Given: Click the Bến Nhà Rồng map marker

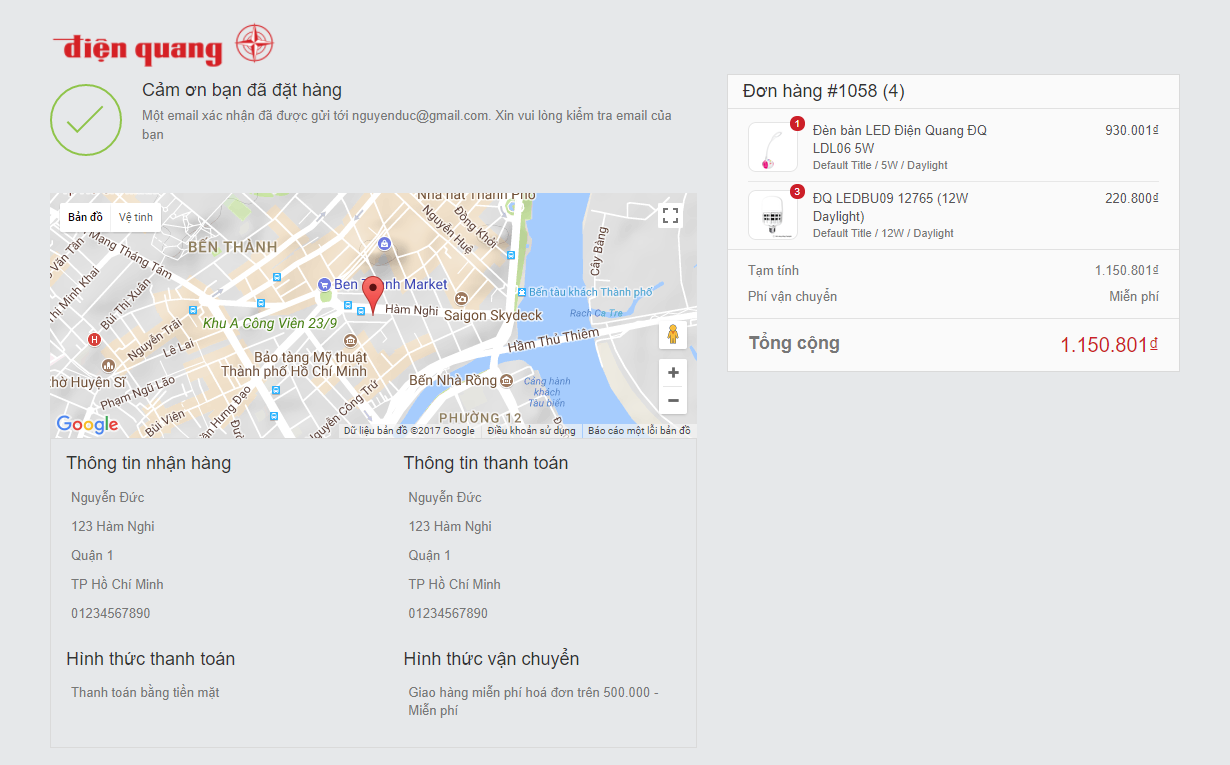Looking at the screenshot, I should coord(506,380).
